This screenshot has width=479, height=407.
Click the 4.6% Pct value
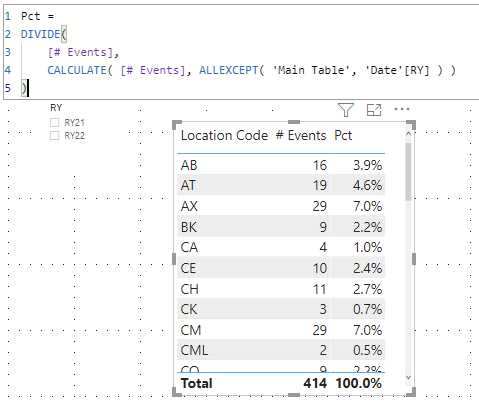click(368, 185)
